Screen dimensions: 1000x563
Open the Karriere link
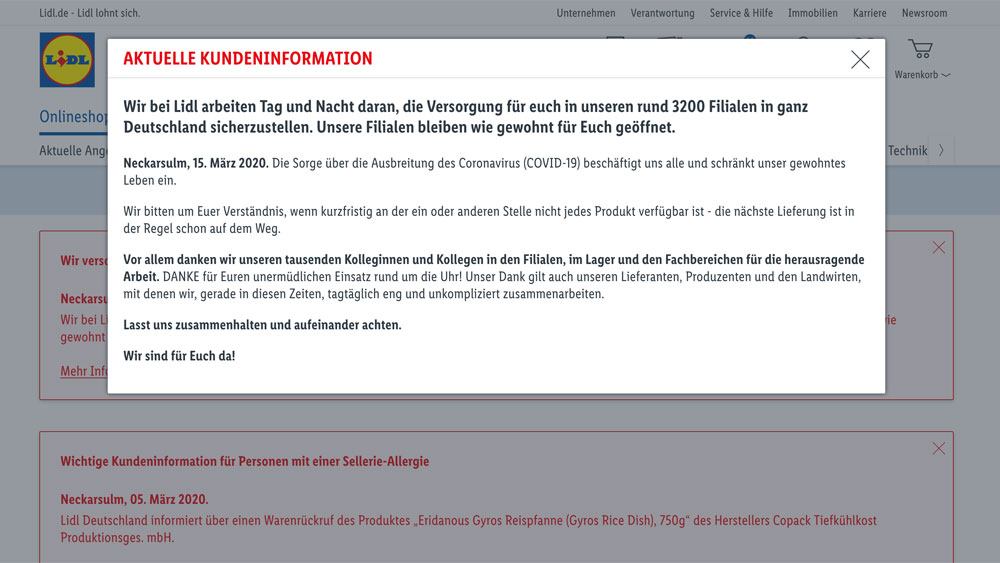click(869, 13)
